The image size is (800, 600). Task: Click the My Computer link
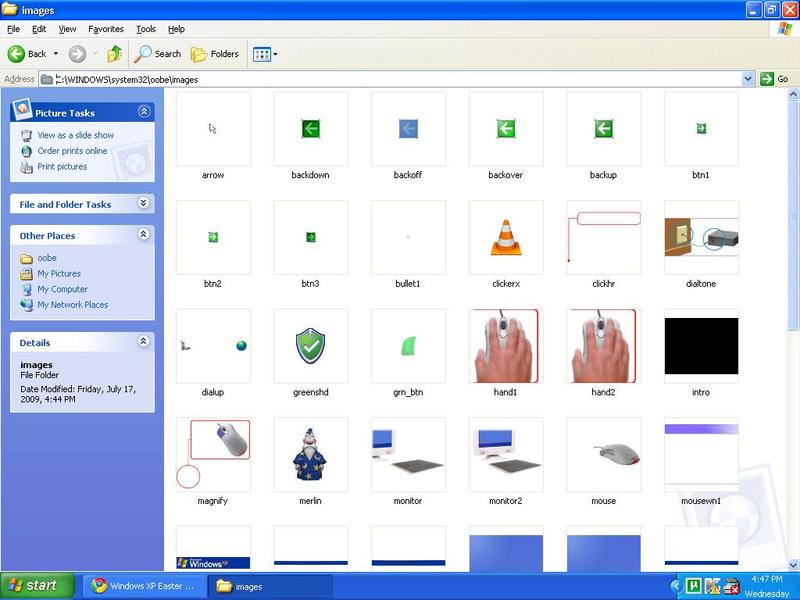pyautogui.click(x=62, y=289)
